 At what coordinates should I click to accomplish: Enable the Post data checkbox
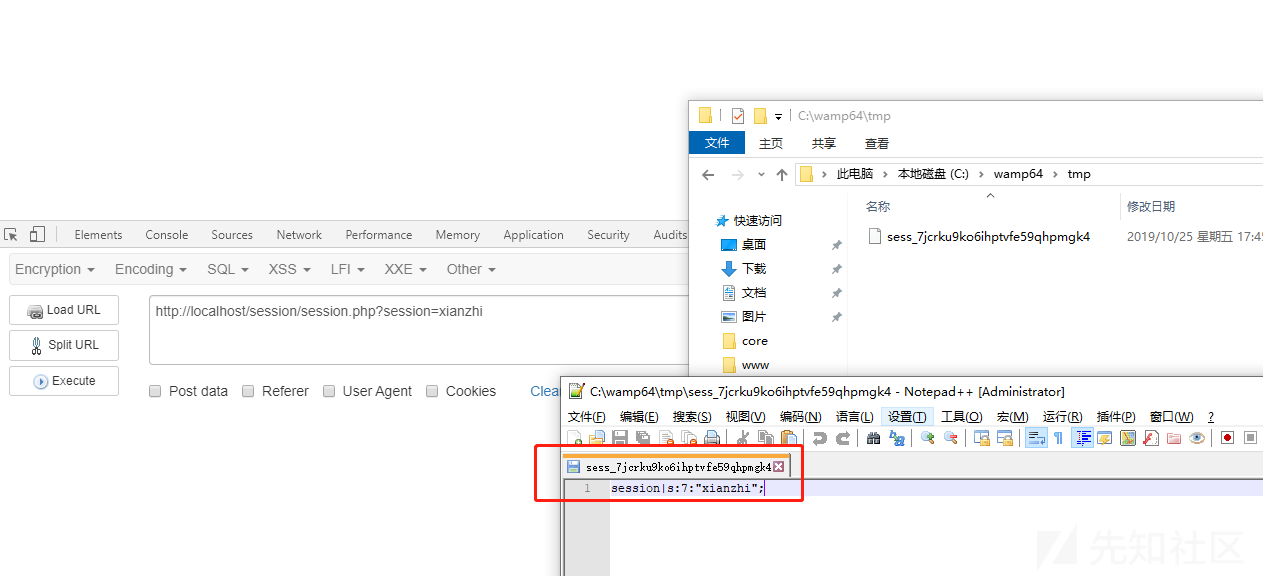(155, 391)
